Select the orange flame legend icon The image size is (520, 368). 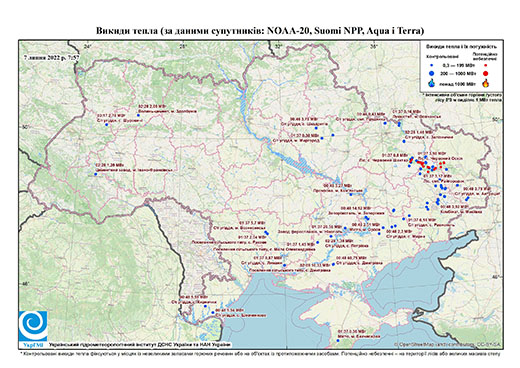pos(486,83)
